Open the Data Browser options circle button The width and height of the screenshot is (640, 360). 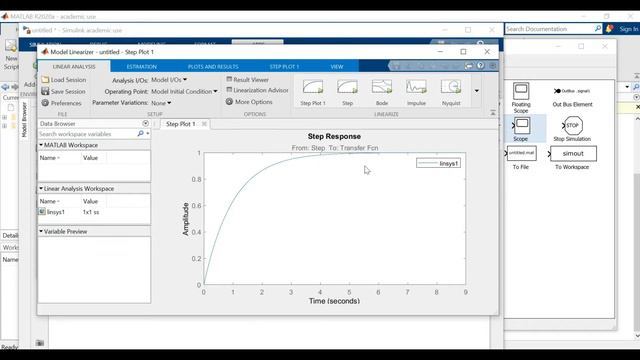(145, 123)
